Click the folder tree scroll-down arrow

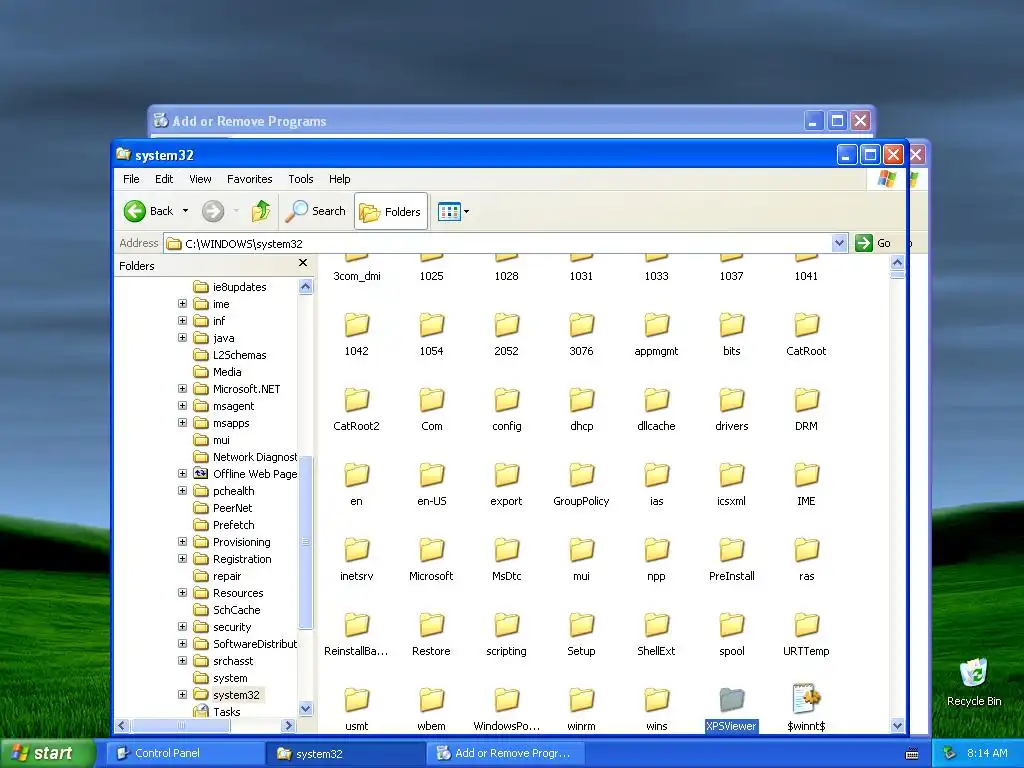click(x=305, y=709)
